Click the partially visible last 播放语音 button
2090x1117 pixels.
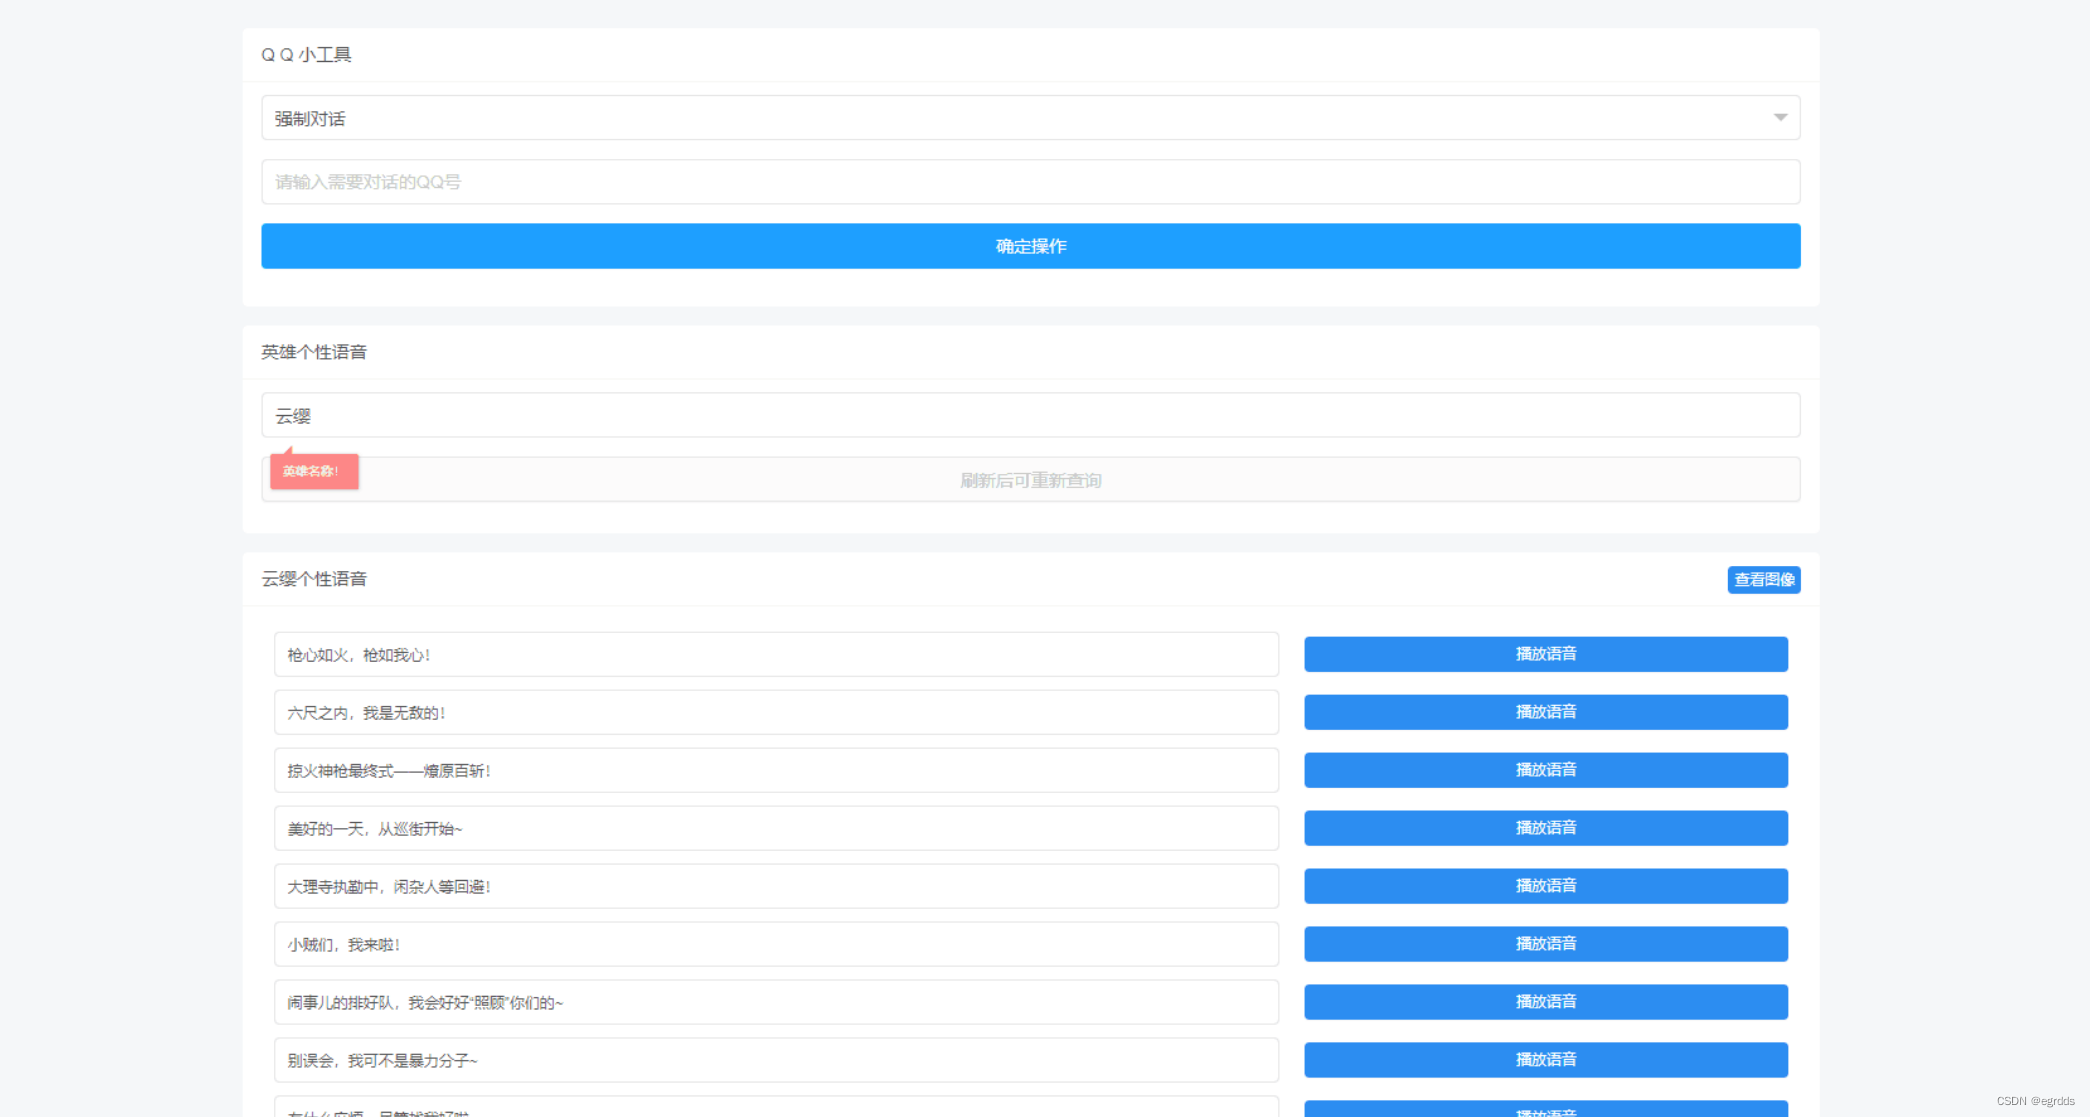pos(1545,1110)
